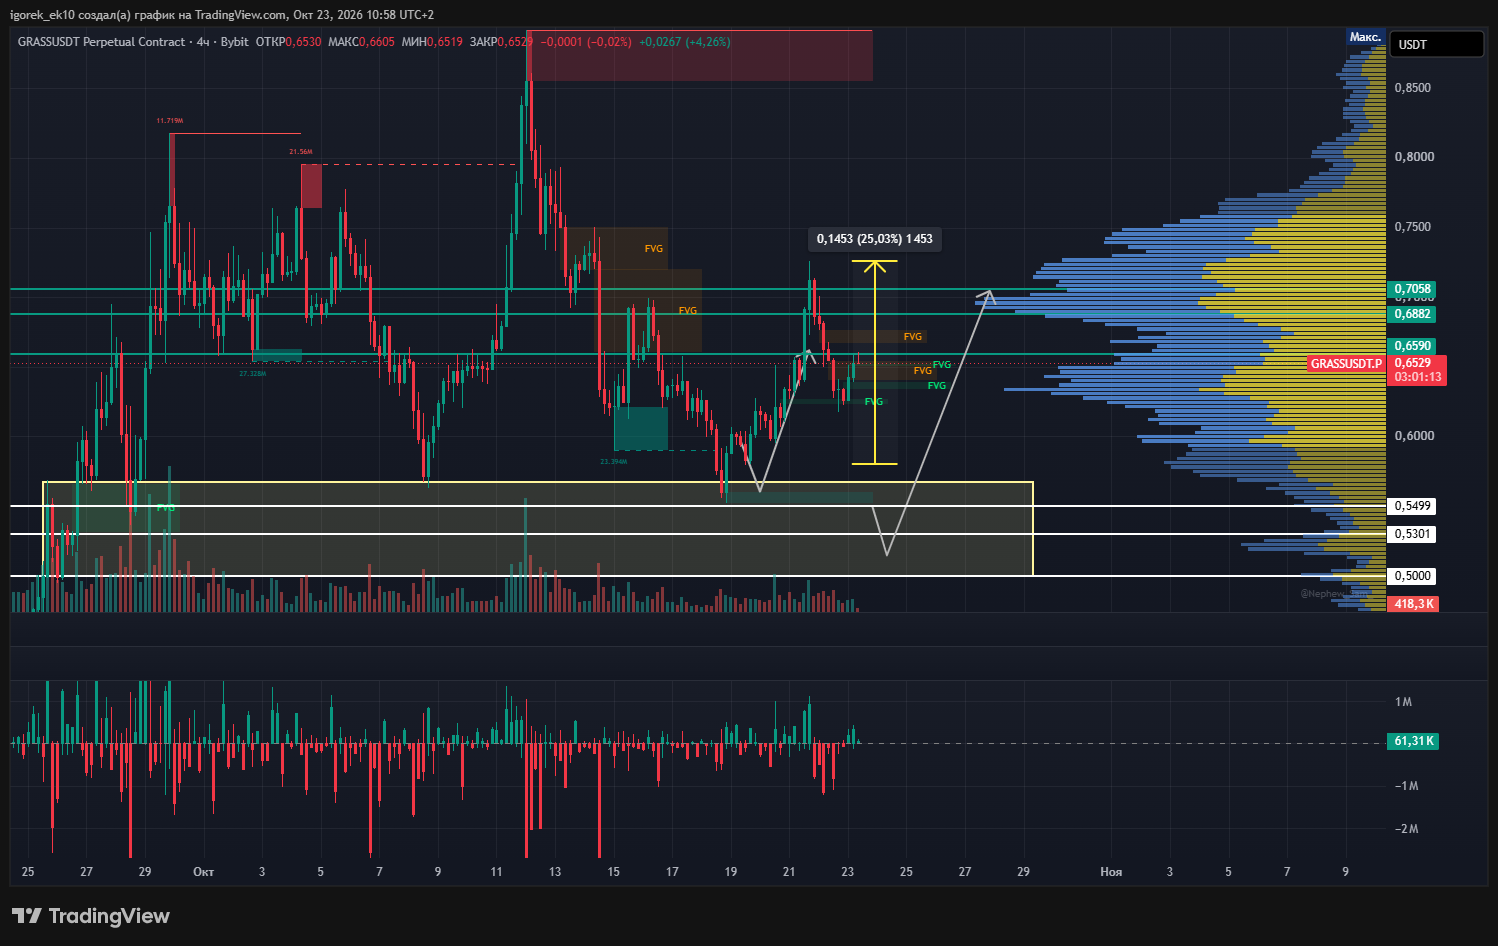
Task: Click the 0,5301 horizontal line price label
Action: 1413,534
